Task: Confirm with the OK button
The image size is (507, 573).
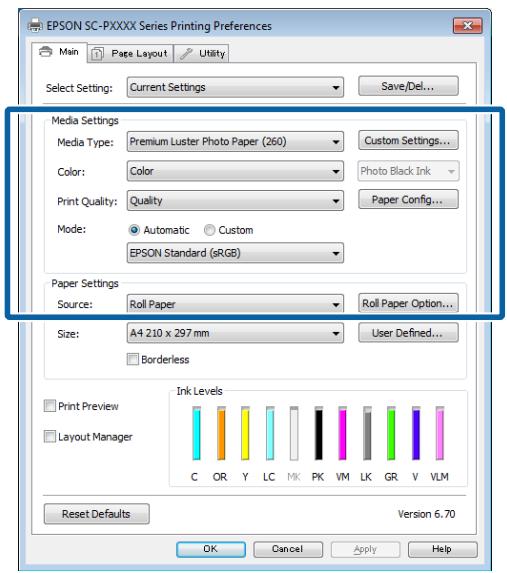Action: [211, 549]
